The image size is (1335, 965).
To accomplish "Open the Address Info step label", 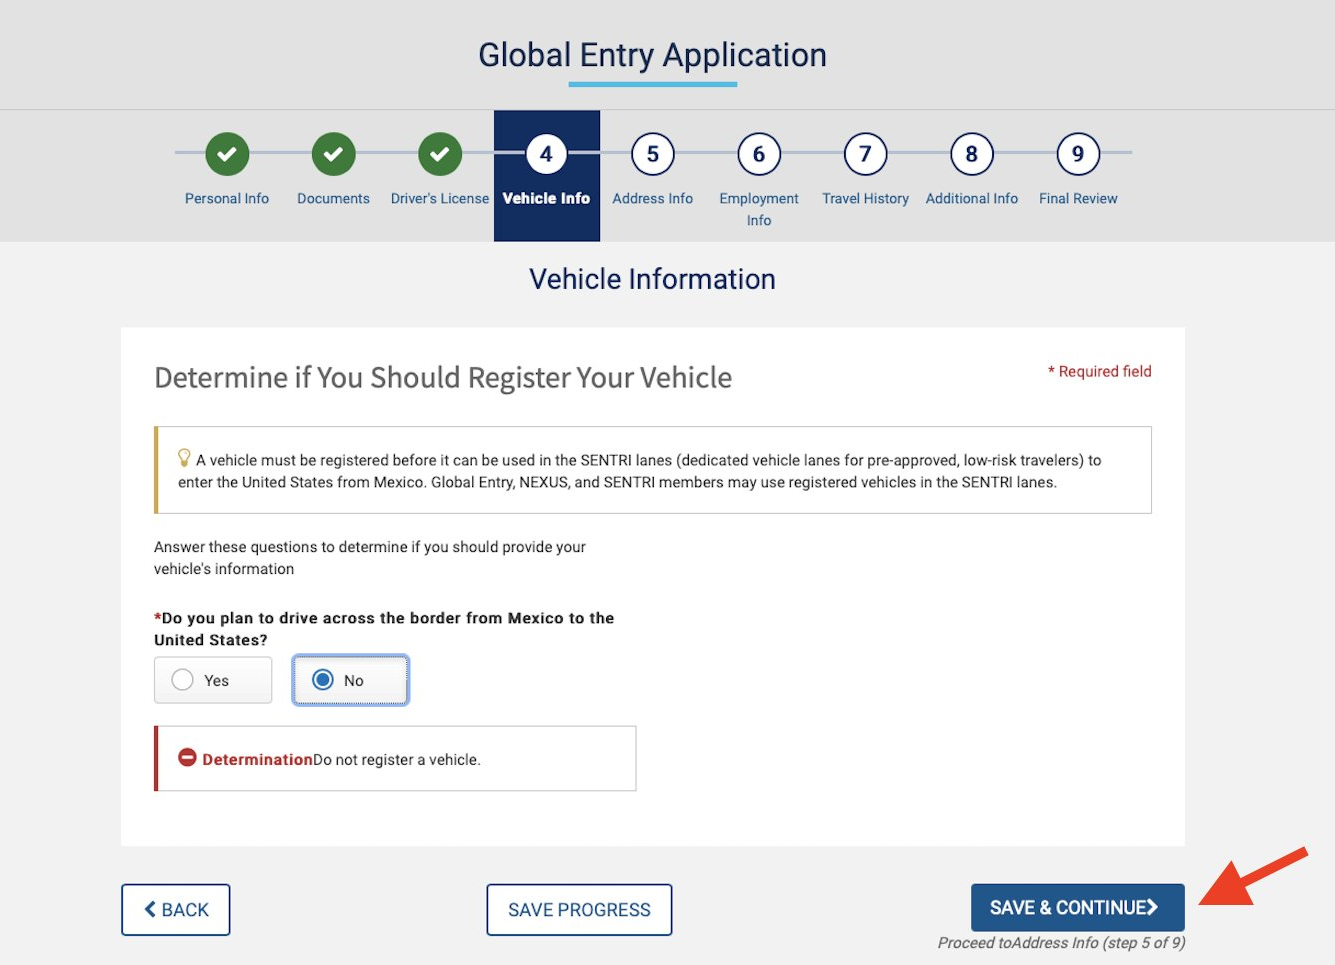I will click(x=653, y=198).
